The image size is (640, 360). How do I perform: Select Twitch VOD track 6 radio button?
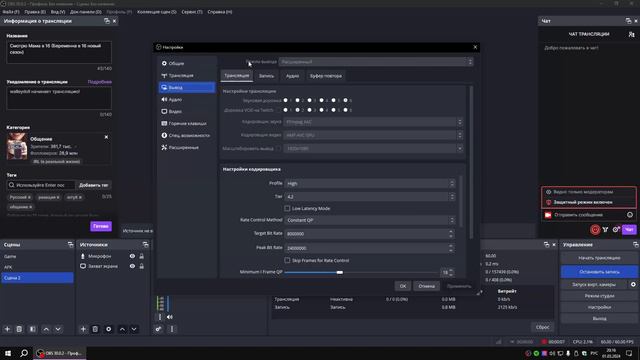click(346, 110)
